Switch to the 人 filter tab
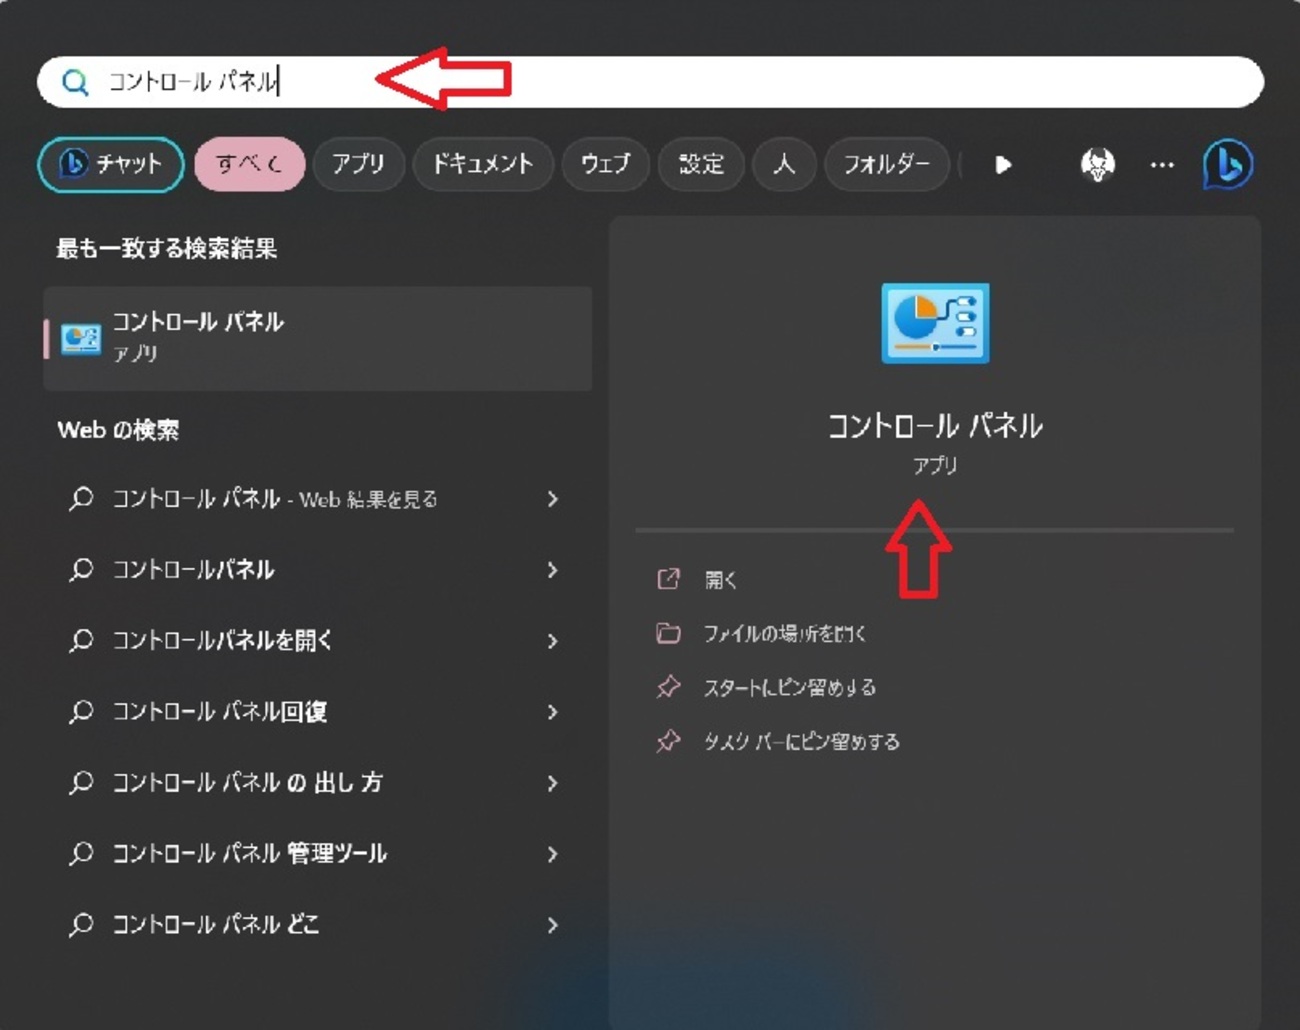 784,164
